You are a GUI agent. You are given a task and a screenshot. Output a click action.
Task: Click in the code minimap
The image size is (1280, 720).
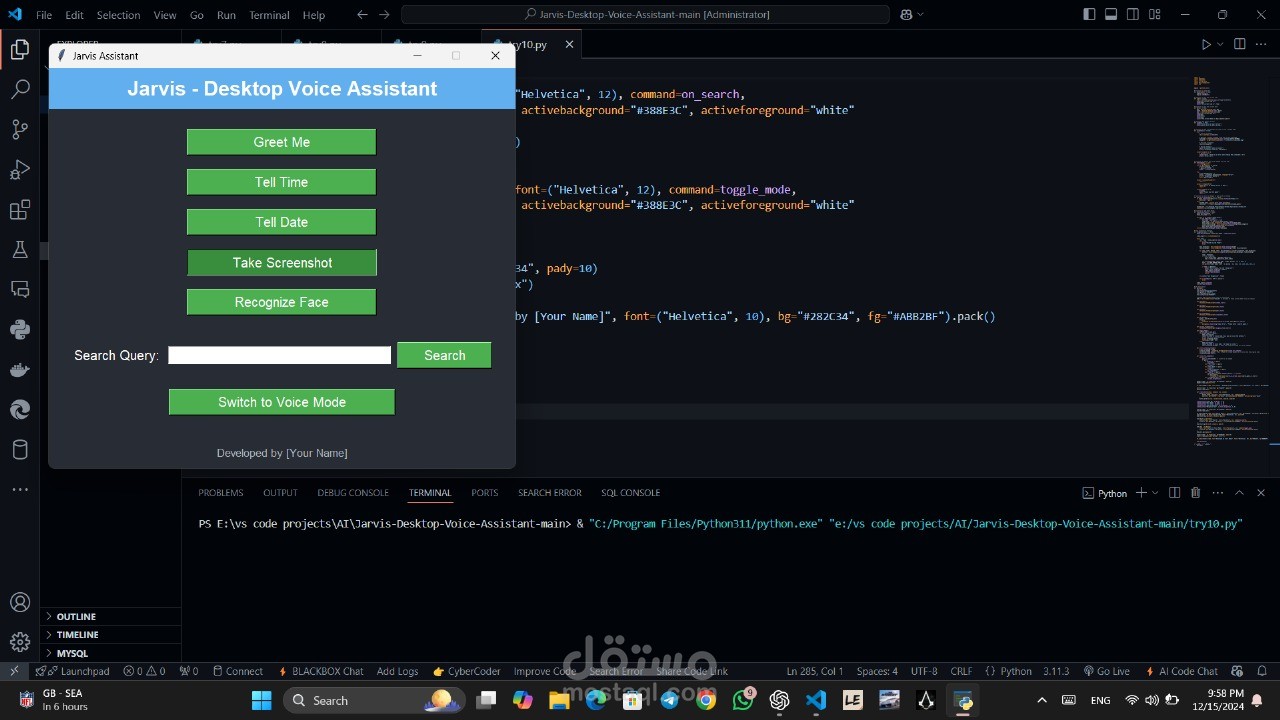click(x=1229, y=250)
